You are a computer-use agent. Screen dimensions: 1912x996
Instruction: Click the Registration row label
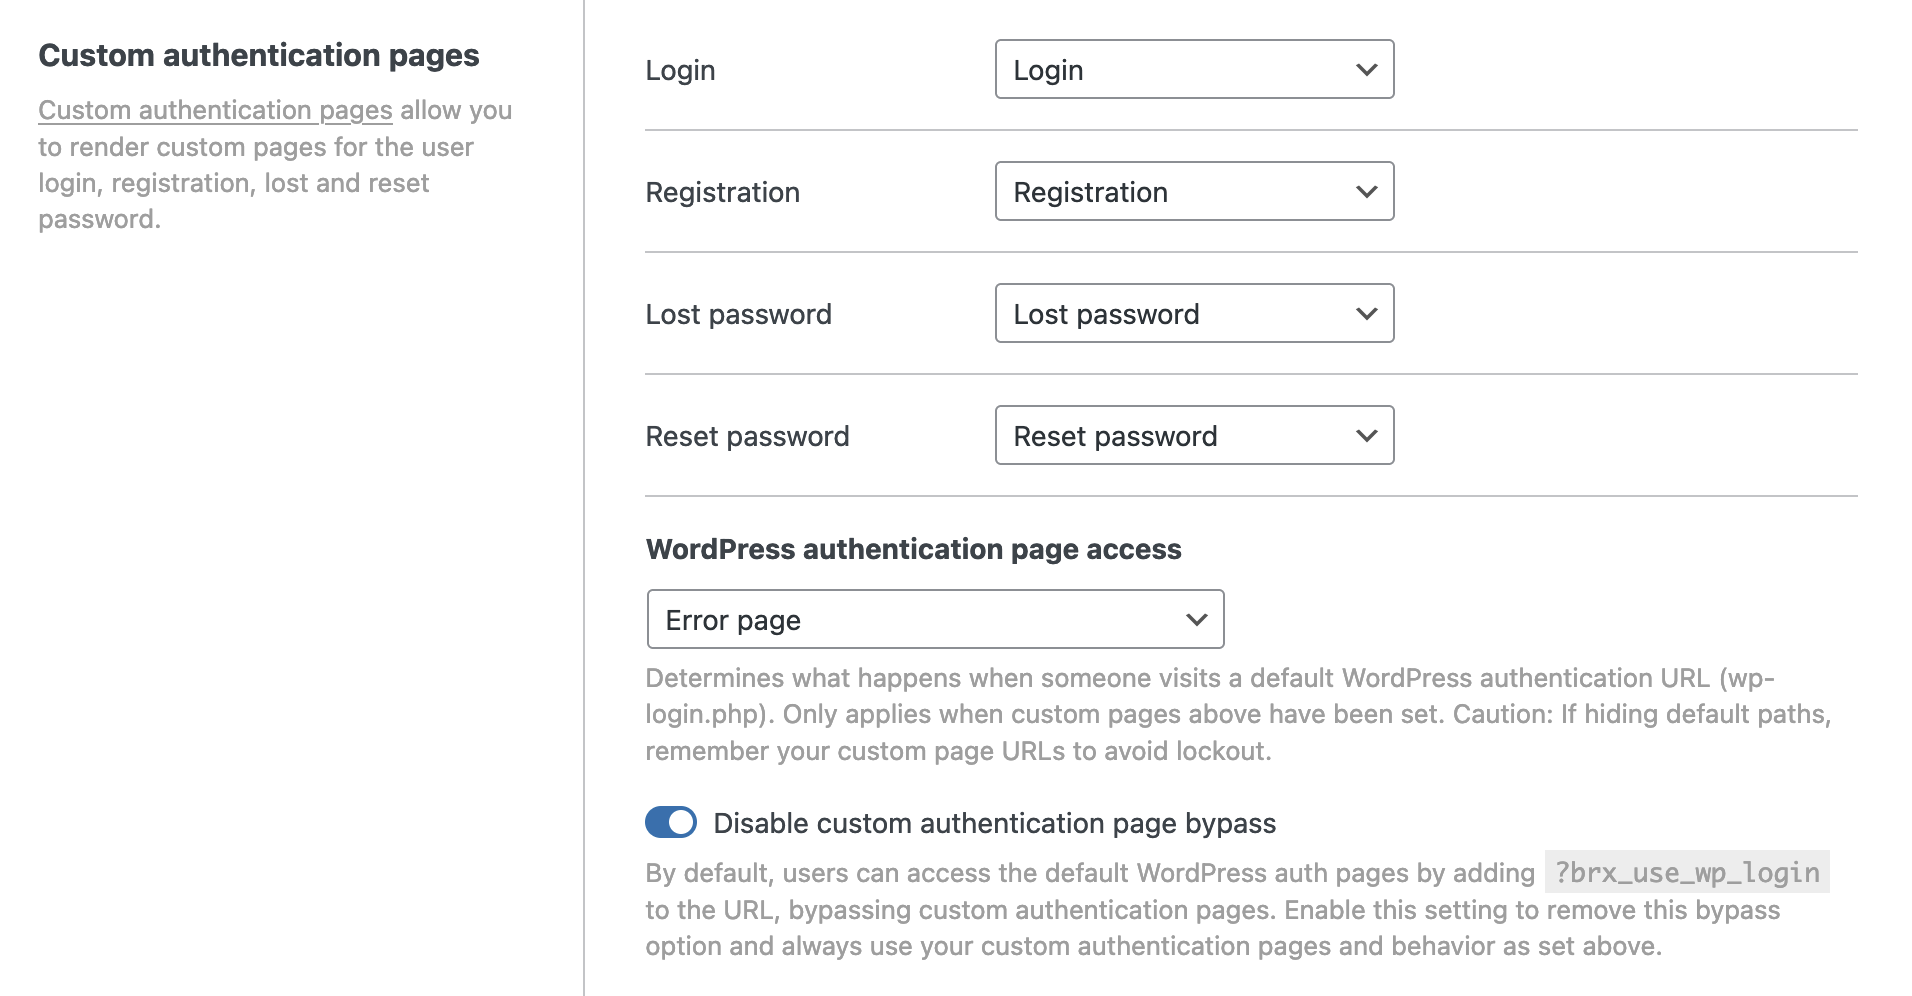pyautogui.click(x=723, y=191)
